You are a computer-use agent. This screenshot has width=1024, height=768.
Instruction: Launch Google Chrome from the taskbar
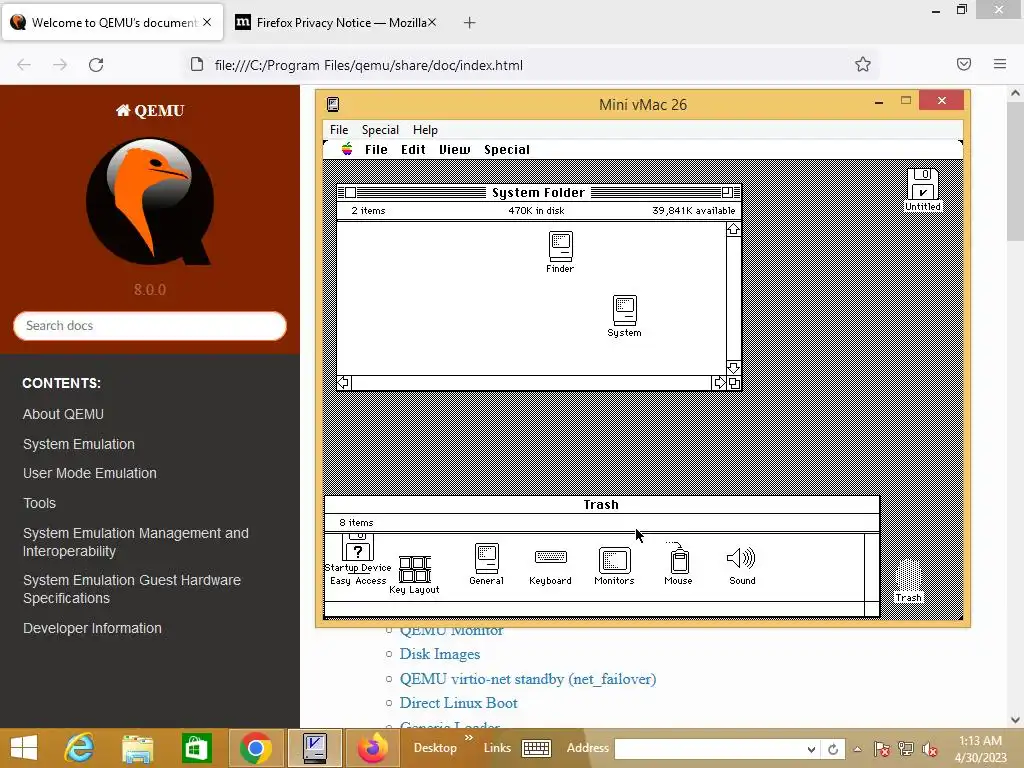tap(255, 748)
